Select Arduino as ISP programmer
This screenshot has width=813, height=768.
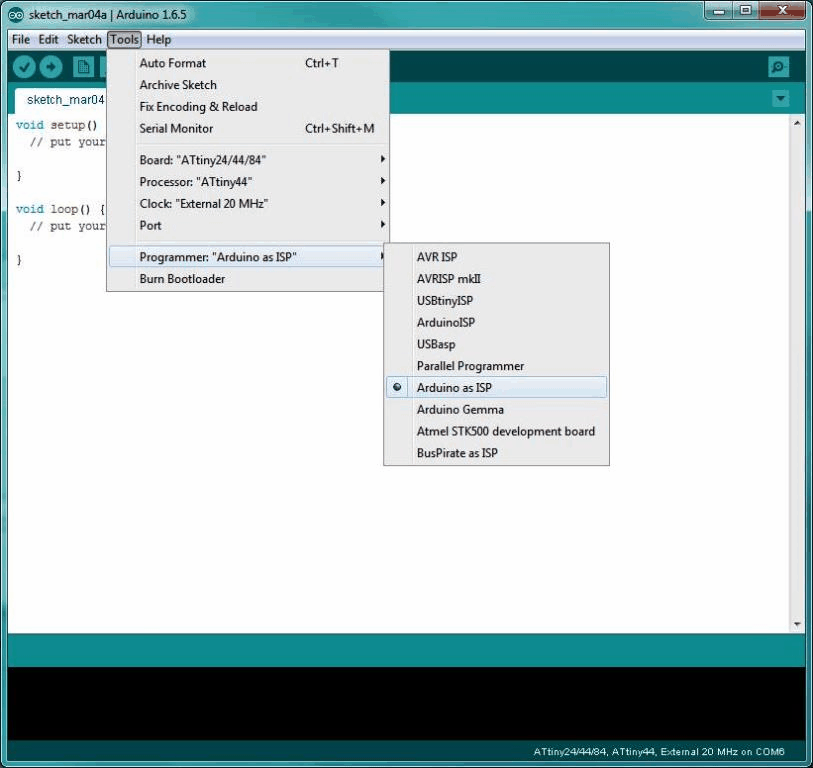pyautogui.click(x=496, y=387)
